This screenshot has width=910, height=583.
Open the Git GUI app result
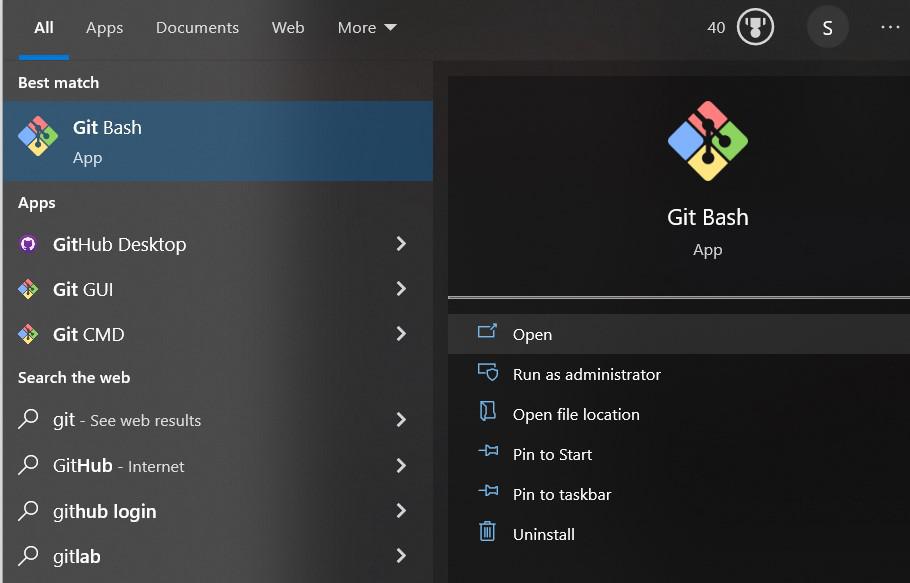pos(218,289)
